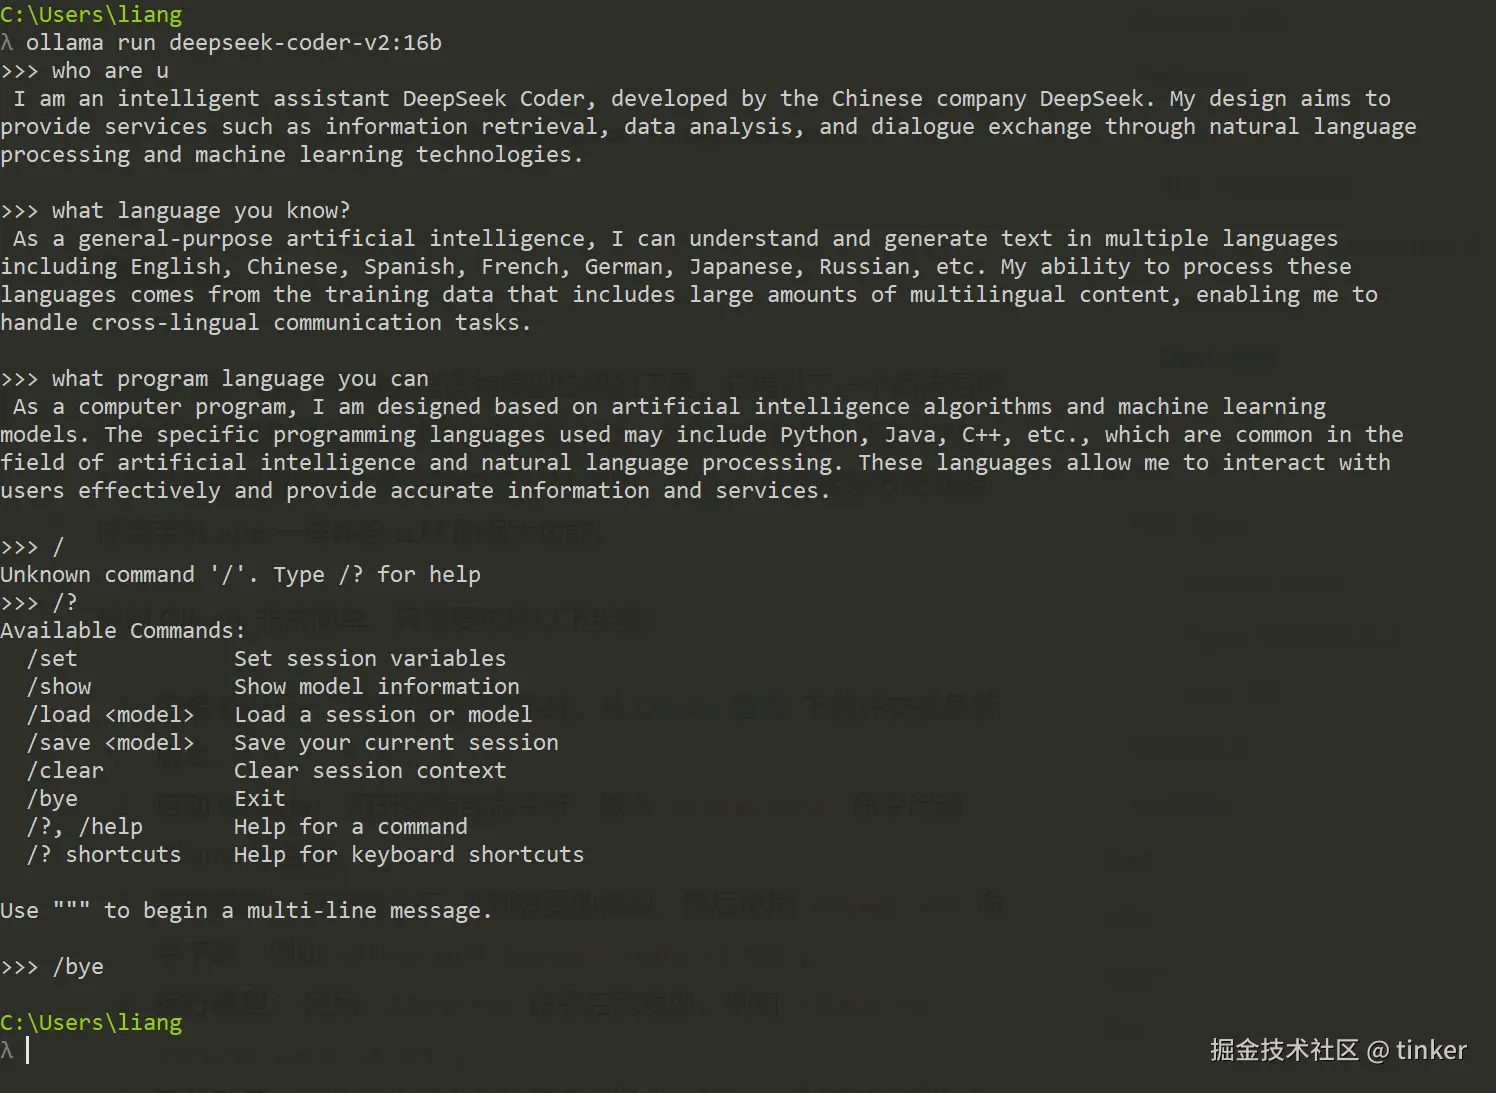Click the '/load <model>' command entry
This screenshot has width=1496, height=1093.
pyautogui.click(x=110, y=715)
